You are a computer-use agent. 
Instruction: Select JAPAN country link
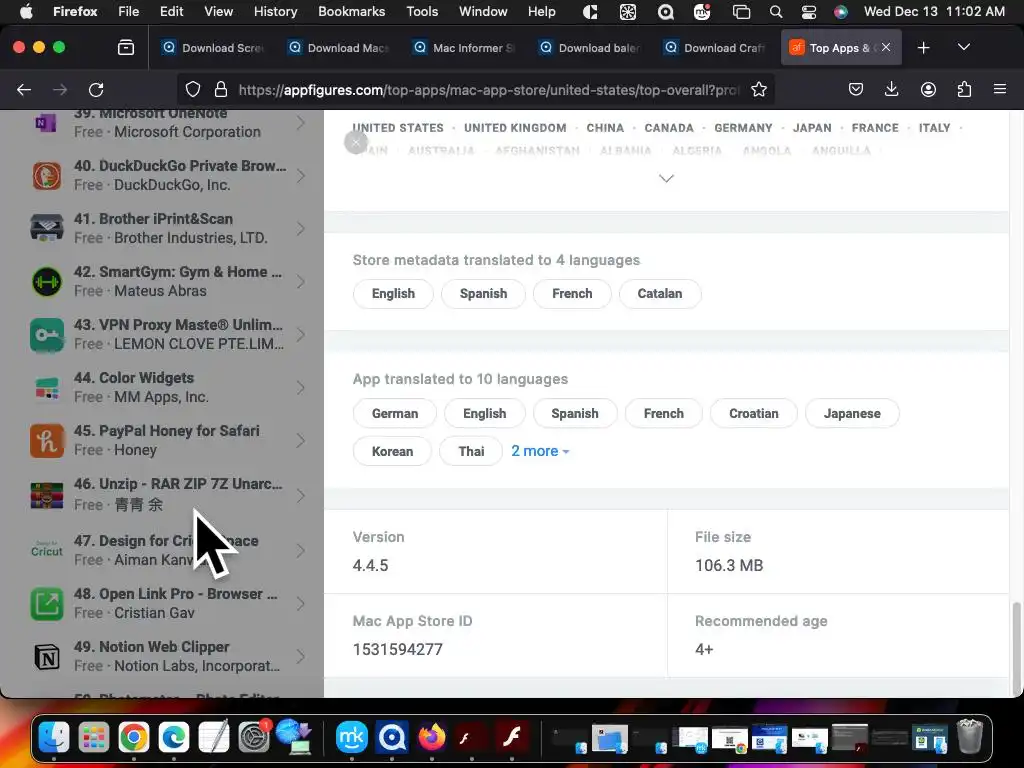point(812,128)
